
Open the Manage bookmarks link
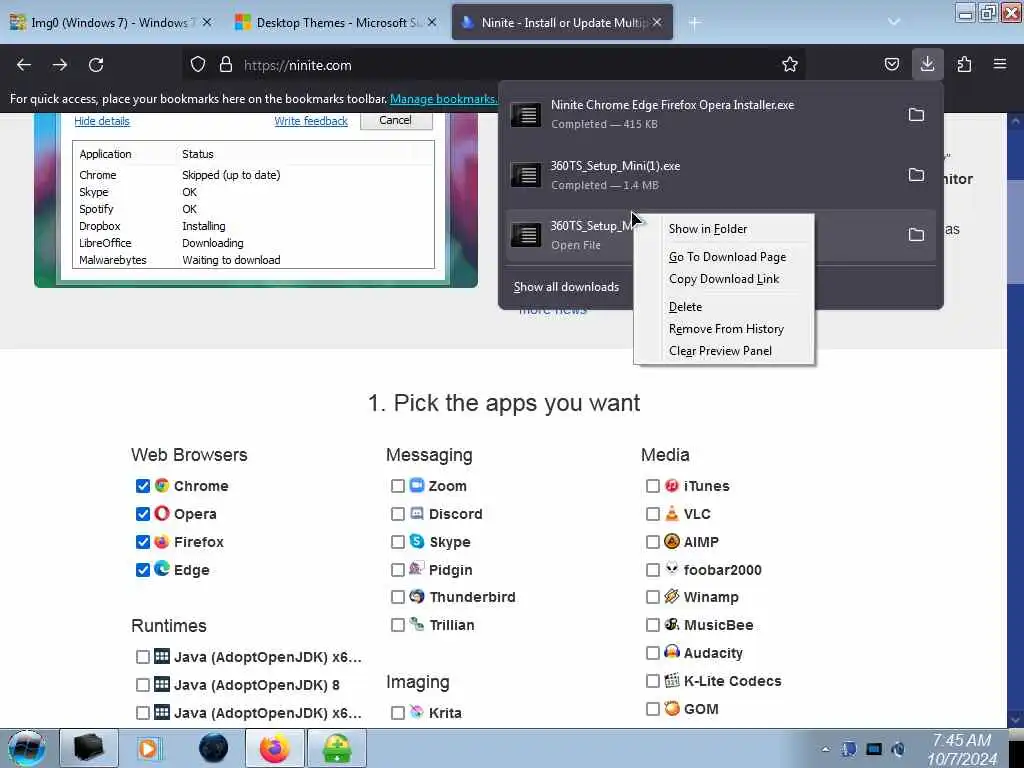(x=443, y=99)
